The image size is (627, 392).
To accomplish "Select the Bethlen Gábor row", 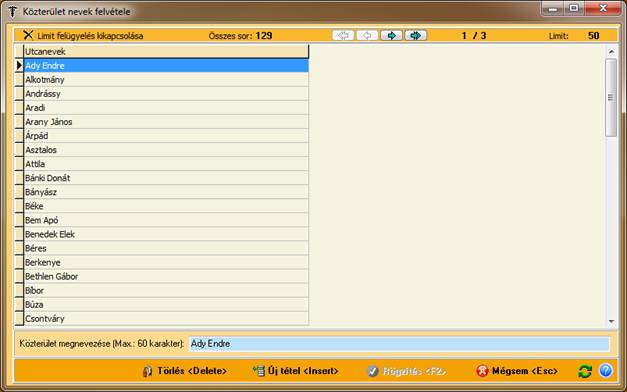I will click(x=166, y=276).
